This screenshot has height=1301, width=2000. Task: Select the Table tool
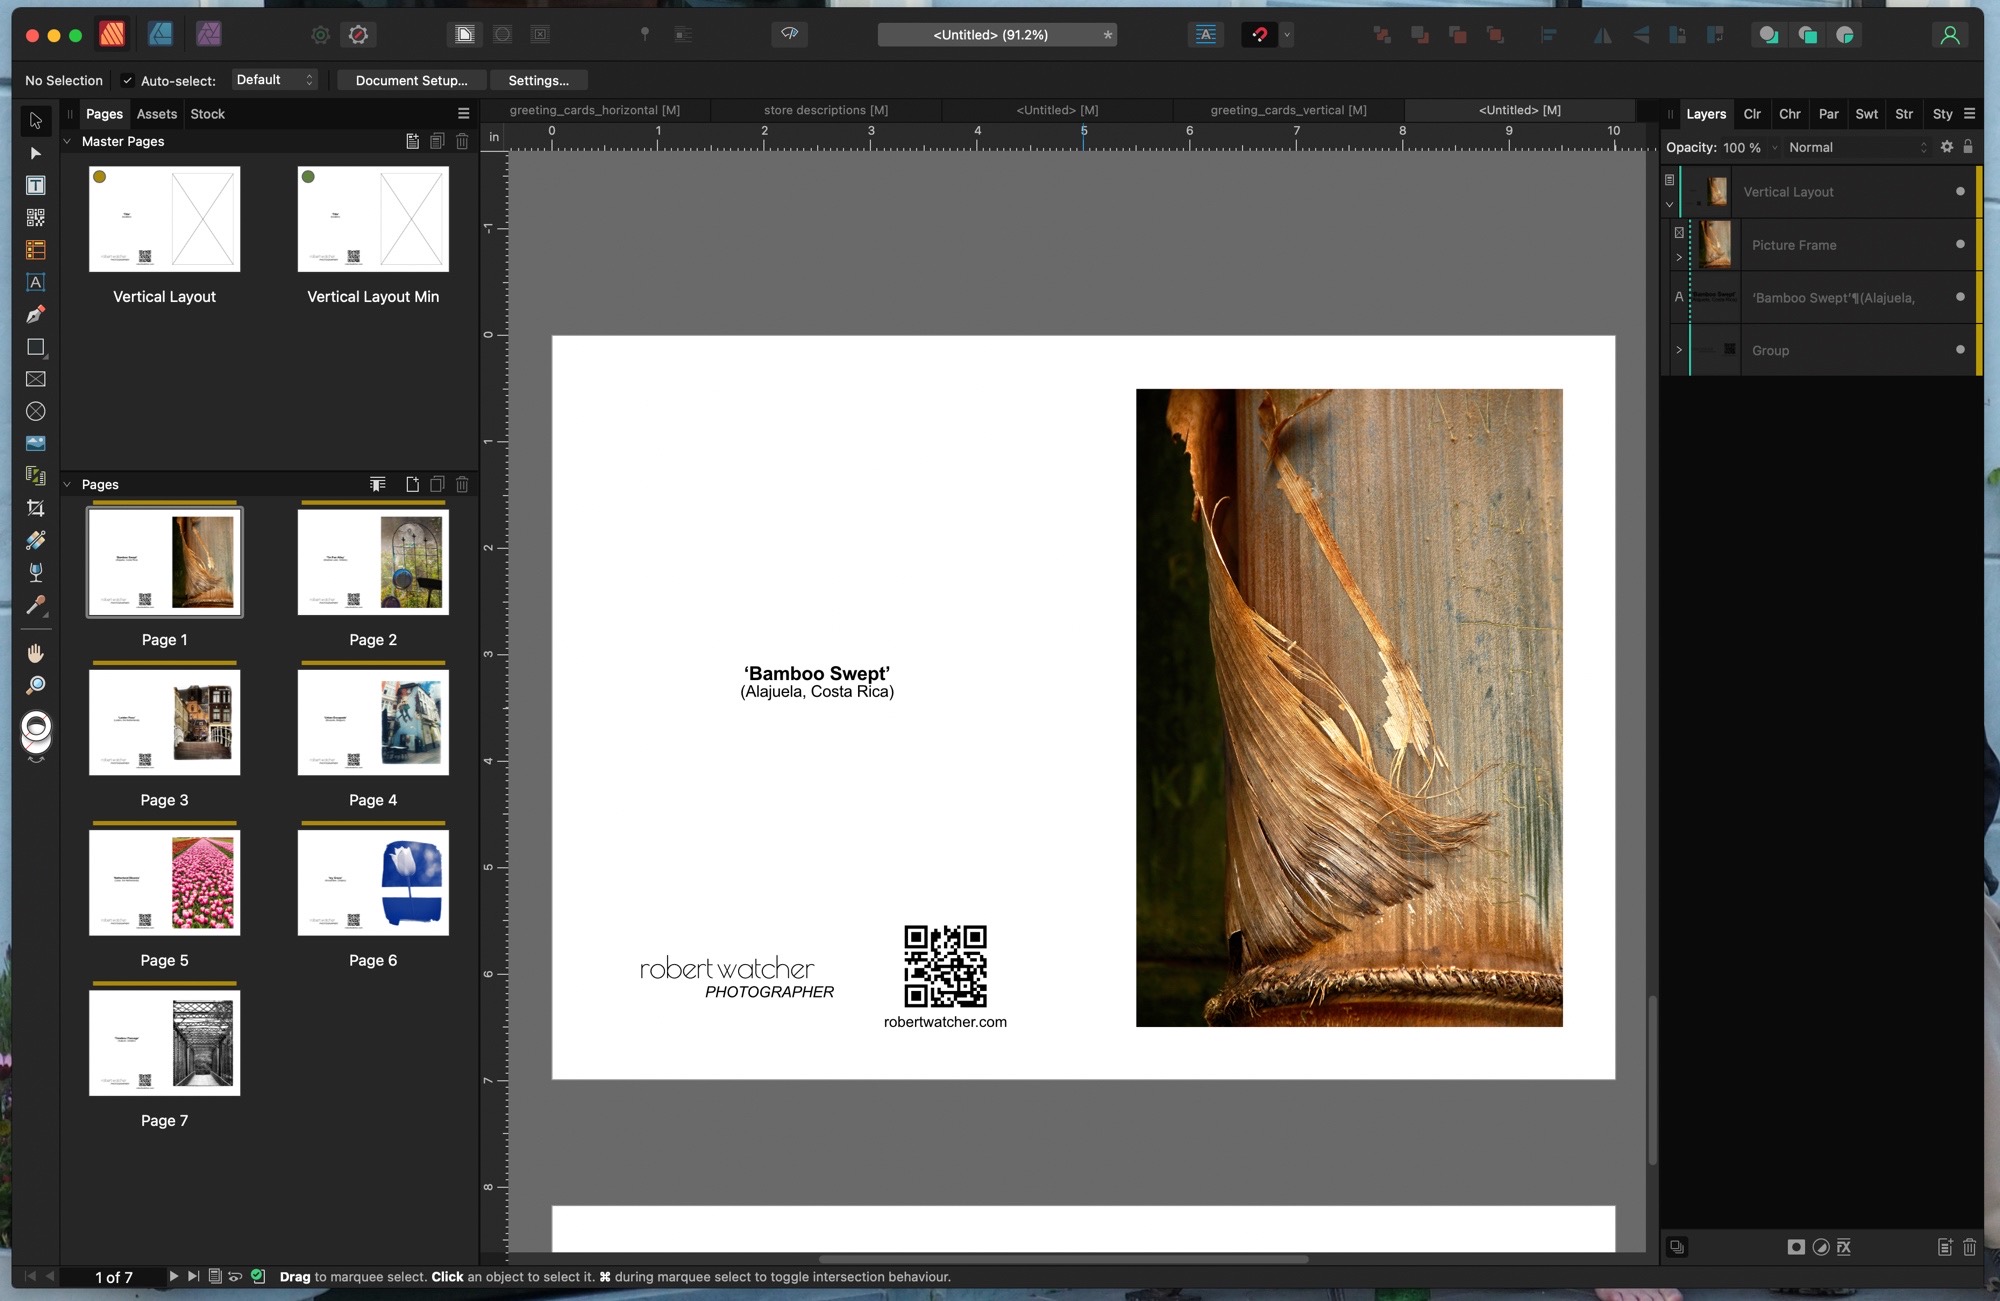pos(36,250)
